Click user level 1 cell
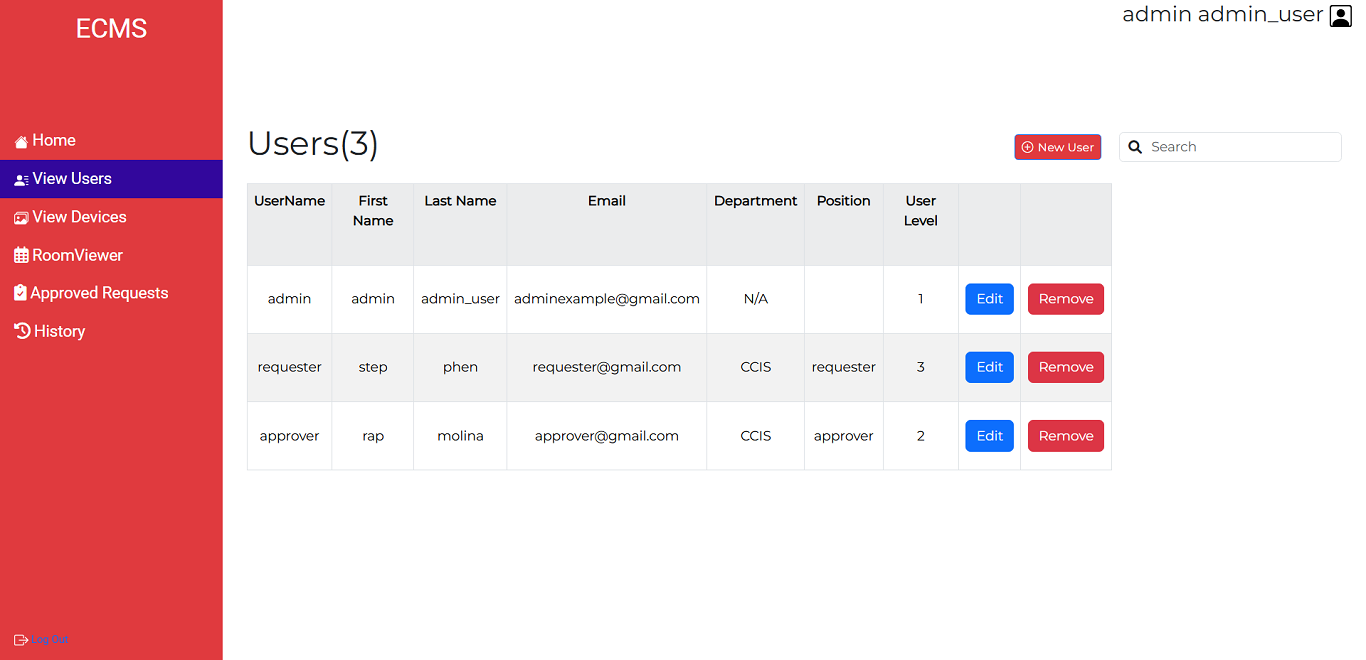 point(921,299)
